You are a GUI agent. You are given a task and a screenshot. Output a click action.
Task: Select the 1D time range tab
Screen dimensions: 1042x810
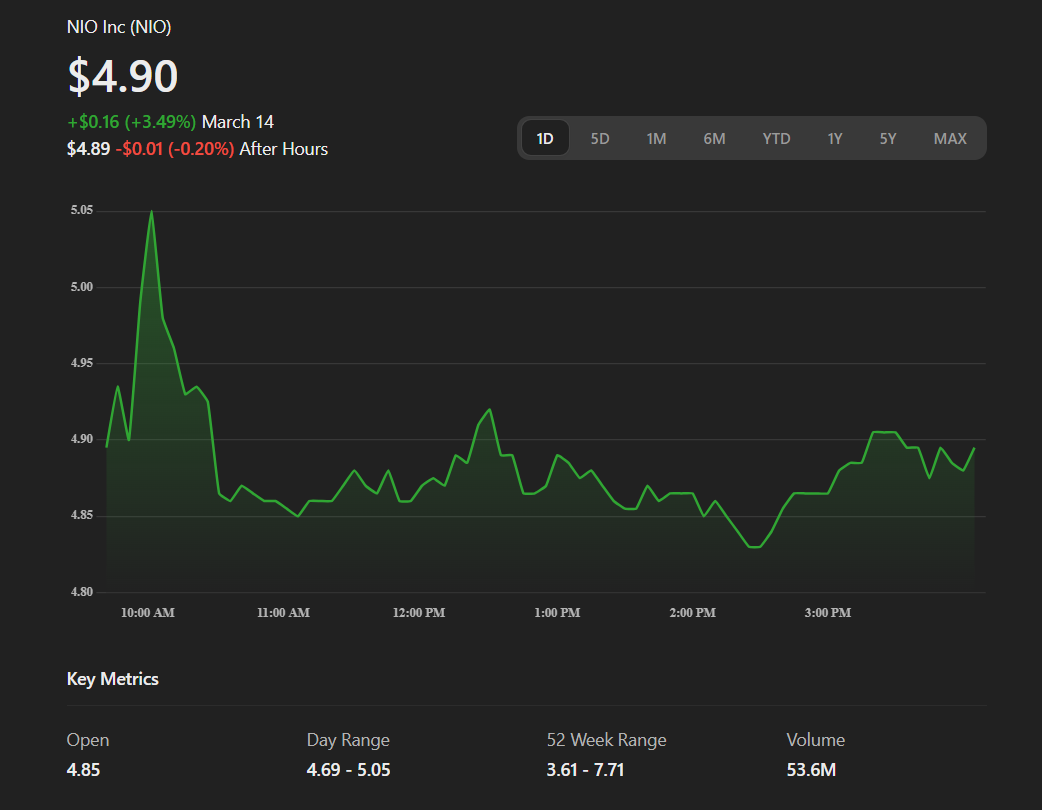(545, 138)
